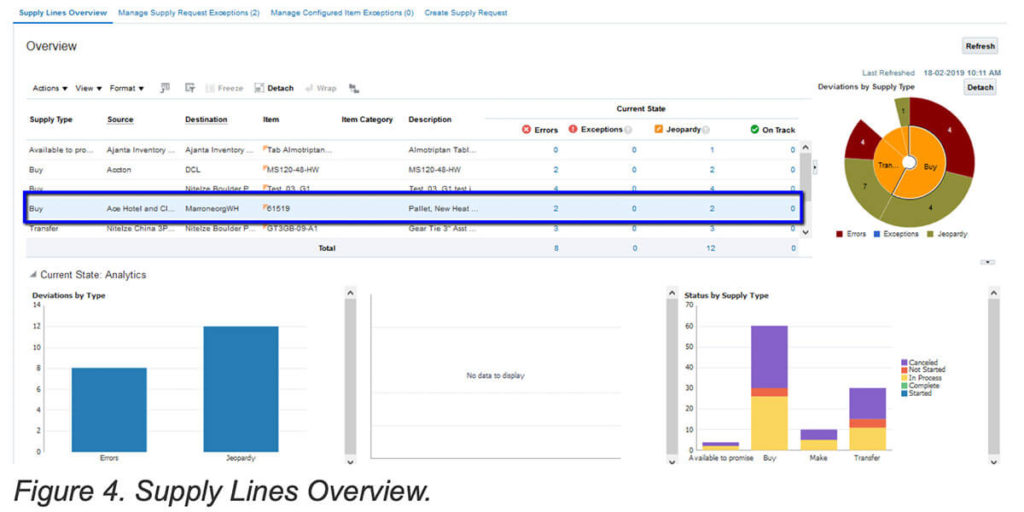Click the query-by-example filter icon
Viewport: 1024px width, 512px height.
pos(190,88)
